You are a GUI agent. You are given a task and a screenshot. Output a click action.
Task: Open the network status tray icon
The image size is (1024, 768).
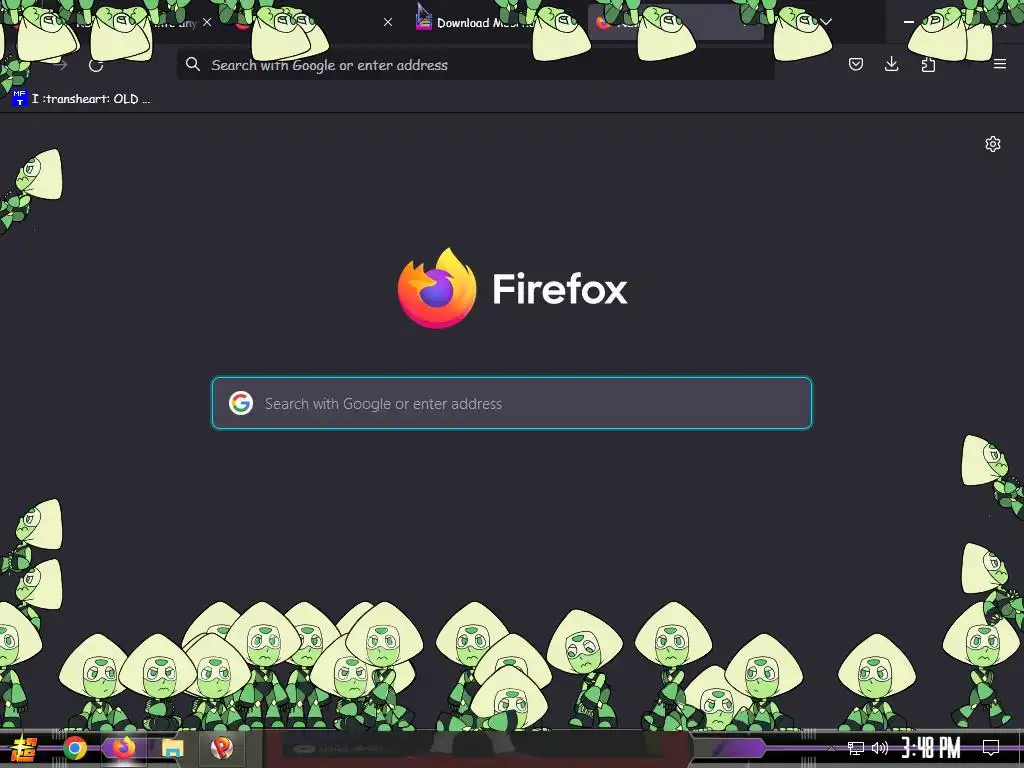tap(856, 748)
